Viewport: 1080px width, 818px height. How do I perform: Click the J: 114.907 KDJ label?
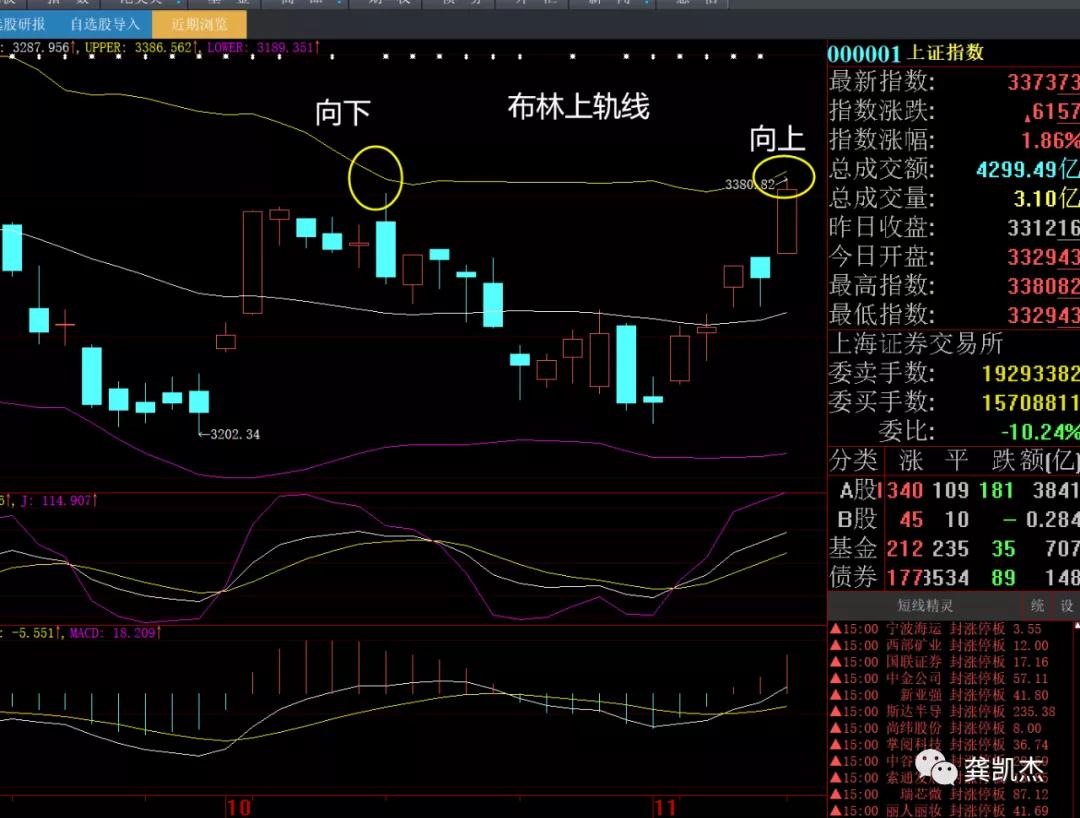click(x=59, y=501)
